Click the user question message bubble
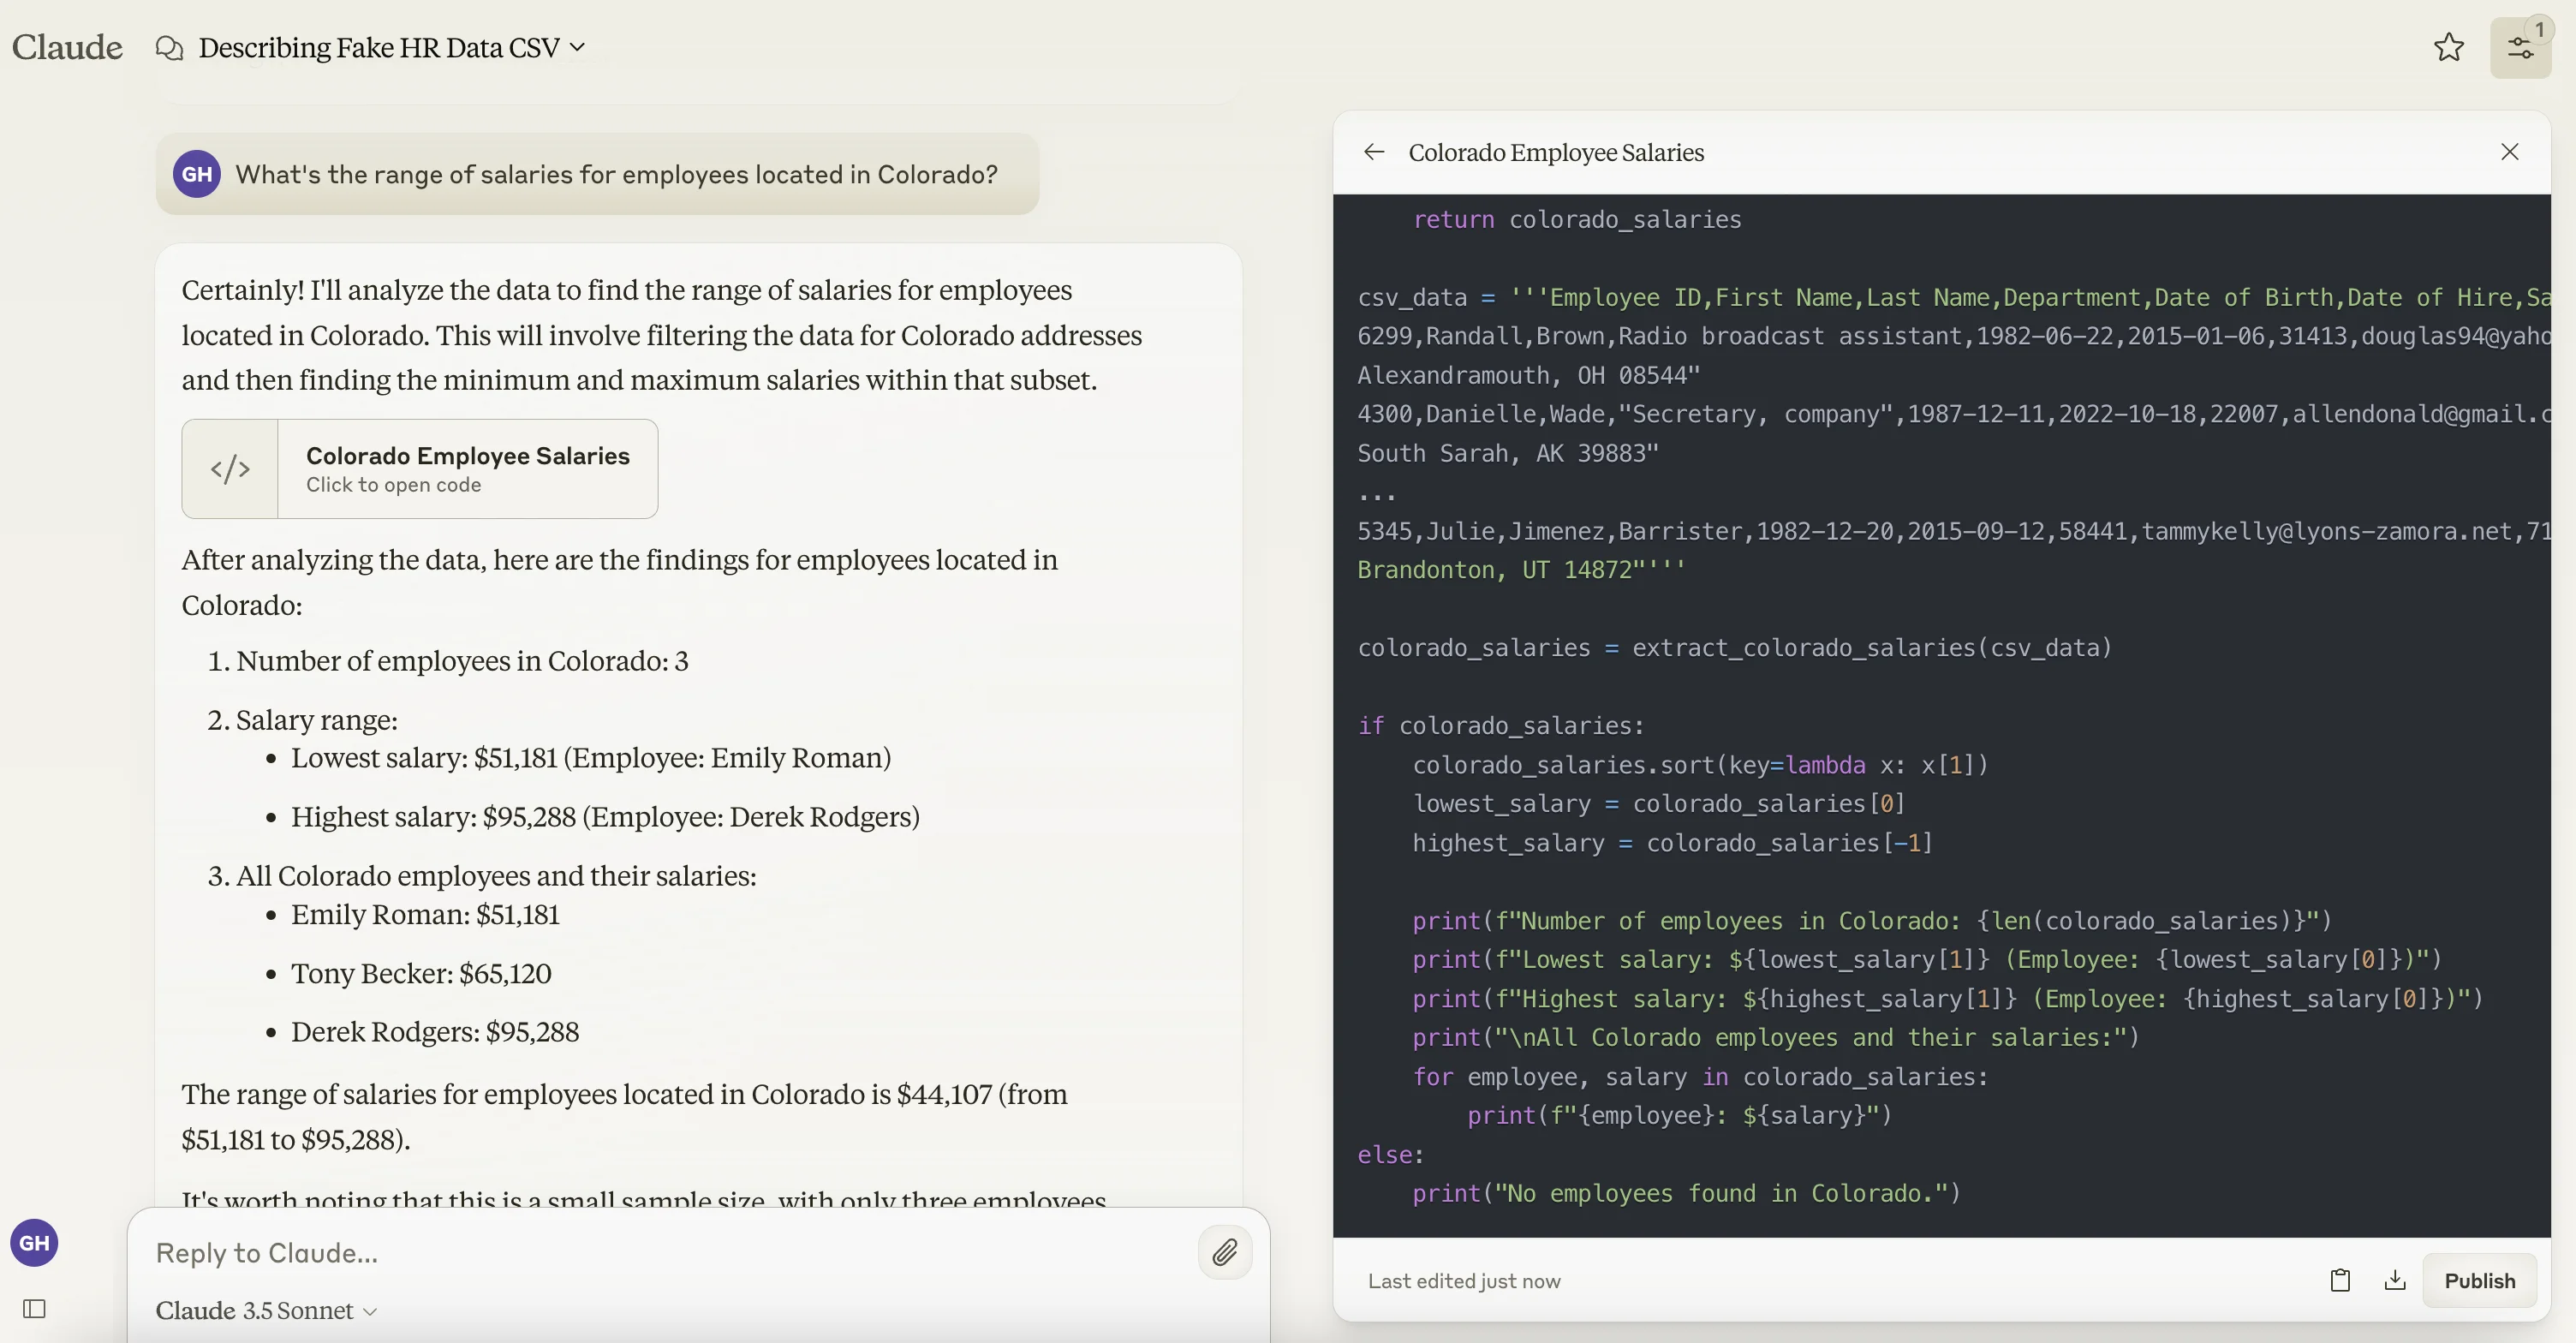This screenshot has height=1343, width=2576. (615, 174)
